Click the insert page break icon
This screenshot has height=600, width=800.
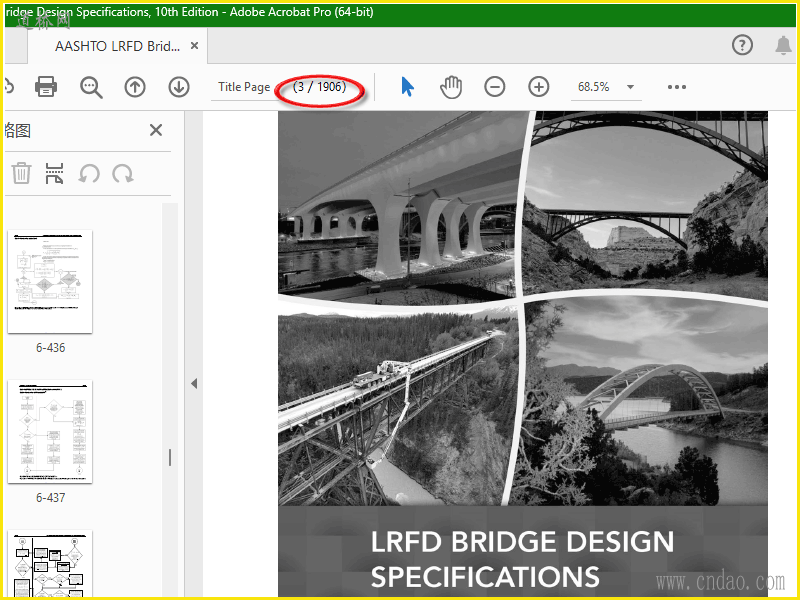point(54,173)
